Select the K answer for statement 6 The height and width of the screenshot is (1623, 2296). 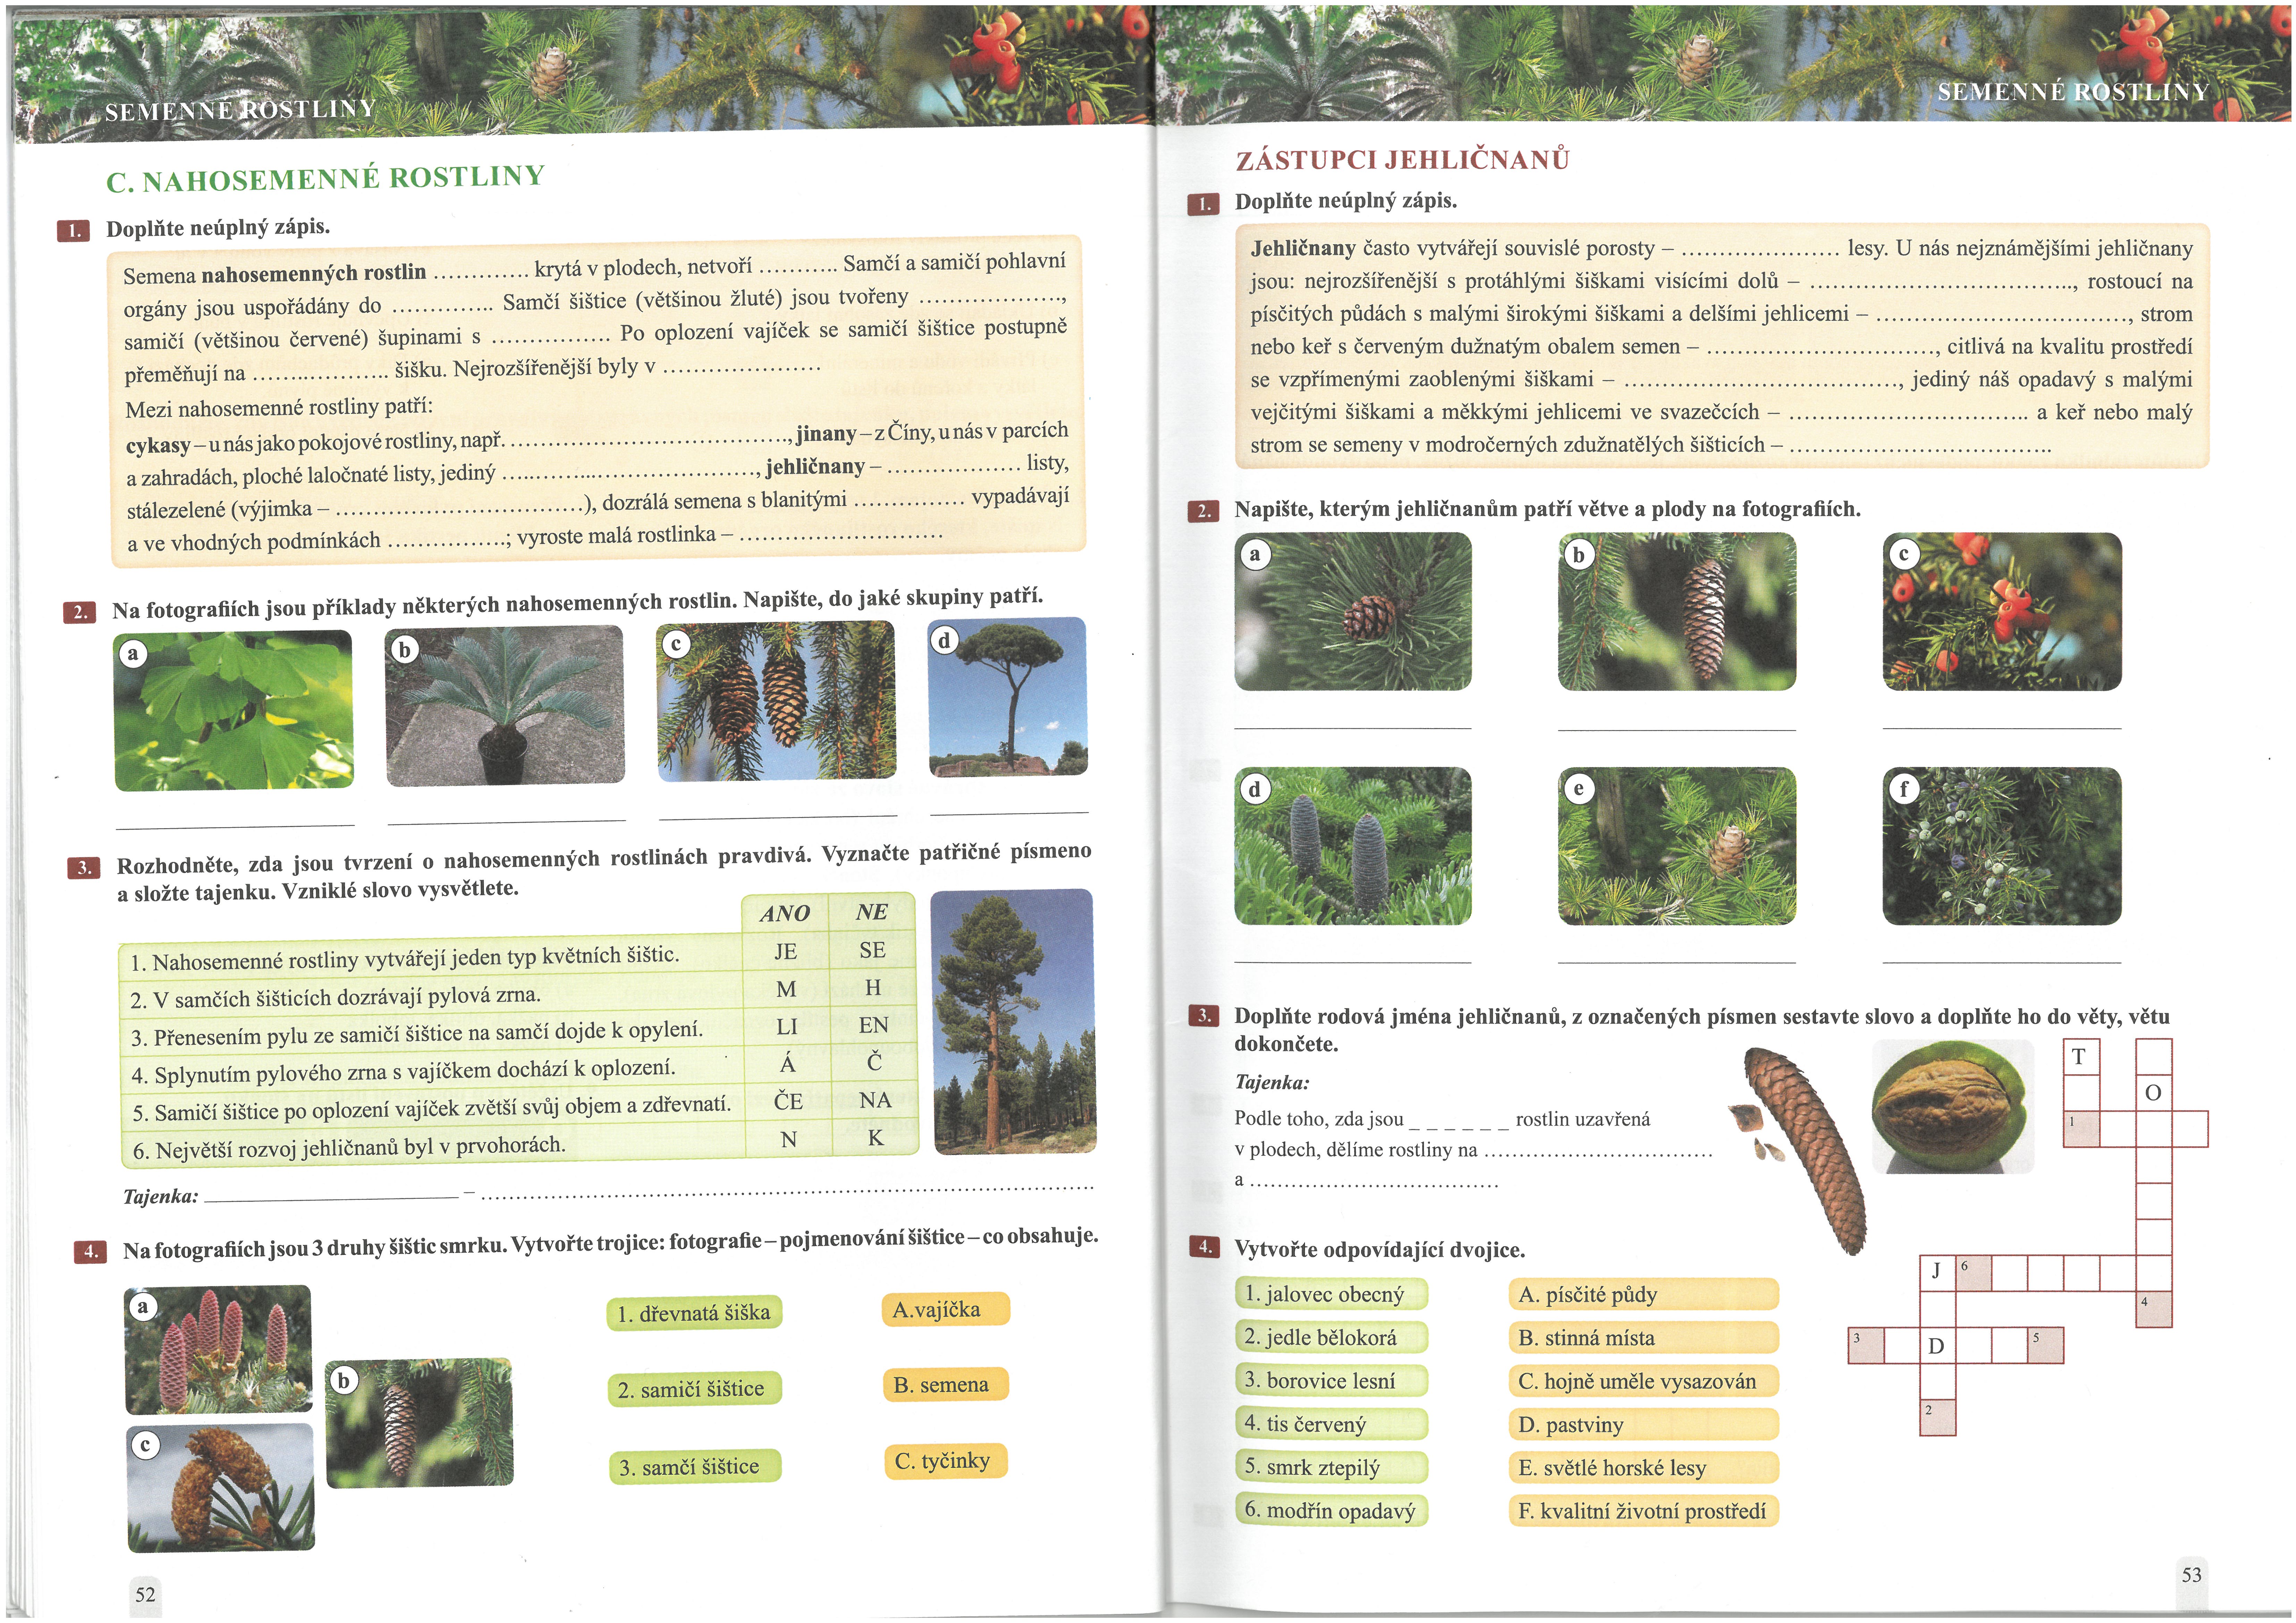(875, 1138)
